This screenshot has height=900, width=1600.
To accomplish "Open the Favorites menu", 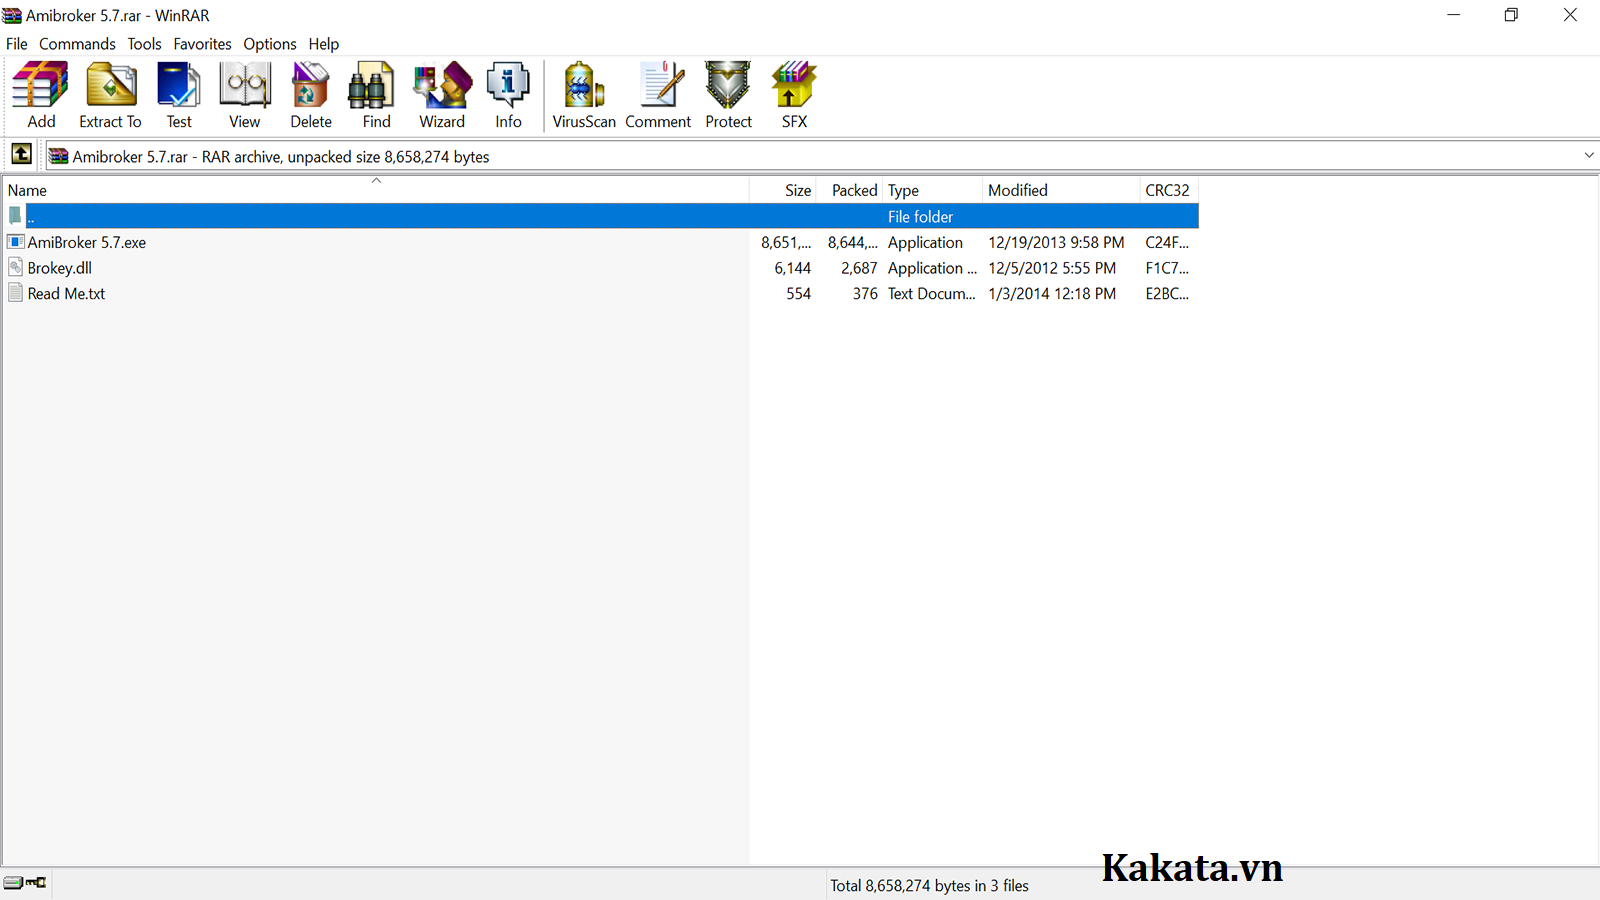I will point(202,44).
